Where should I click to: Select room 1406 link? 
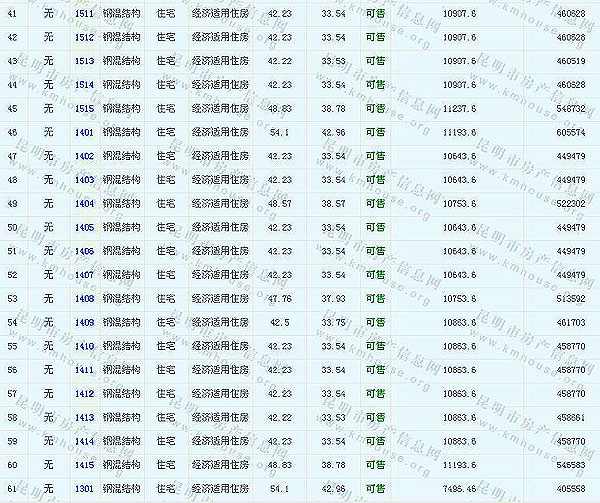(x=84, y=251)
